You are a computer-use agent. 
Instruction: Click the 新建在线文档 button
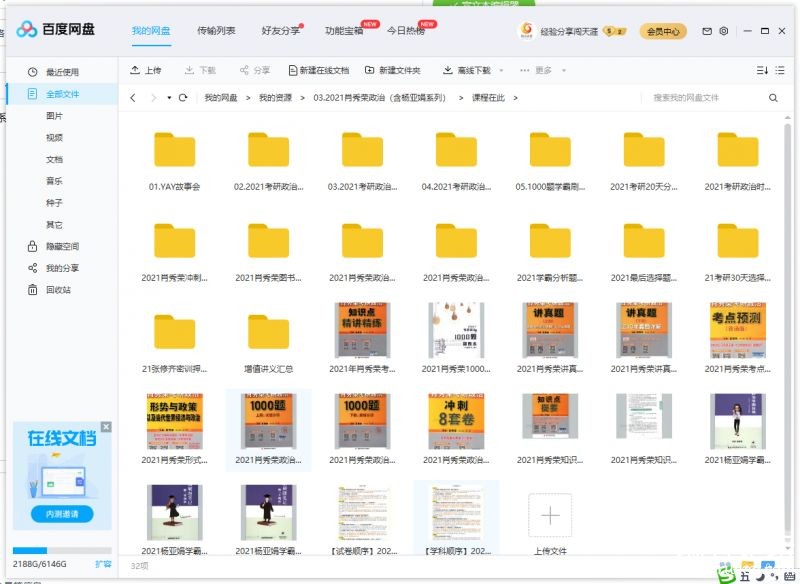[319, 70]
